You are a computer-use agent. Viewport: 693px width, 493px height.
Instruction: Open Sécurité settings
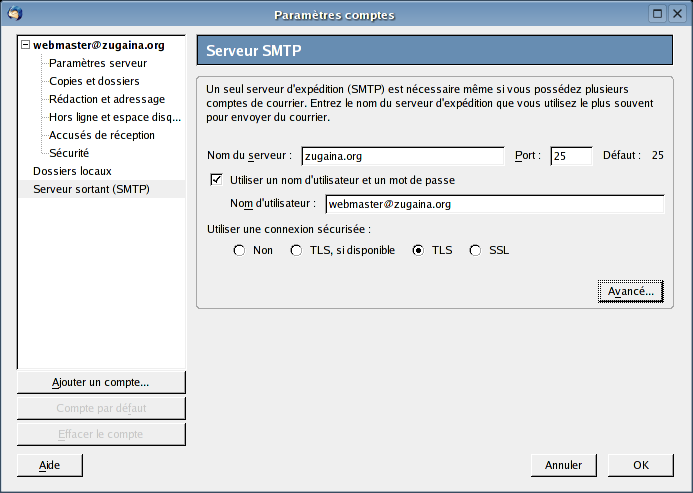tap(69, 153)
